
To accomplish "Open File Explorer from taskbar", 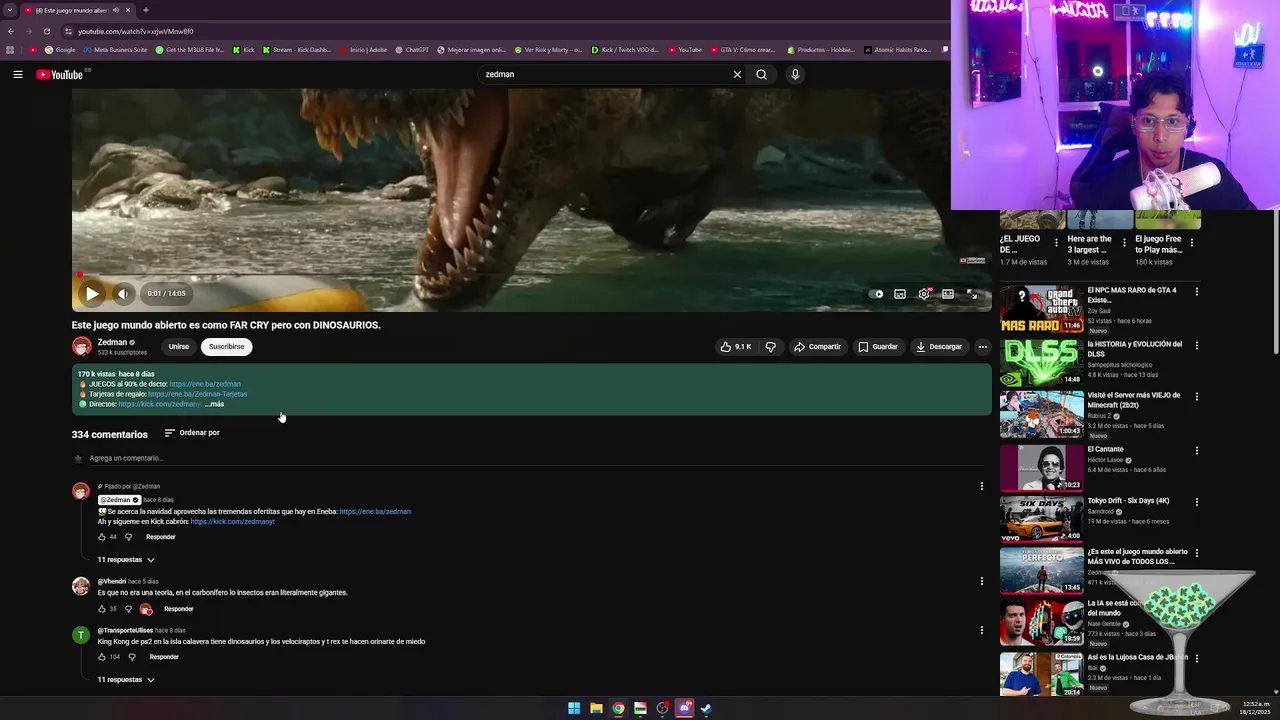I will pos(596,708).
